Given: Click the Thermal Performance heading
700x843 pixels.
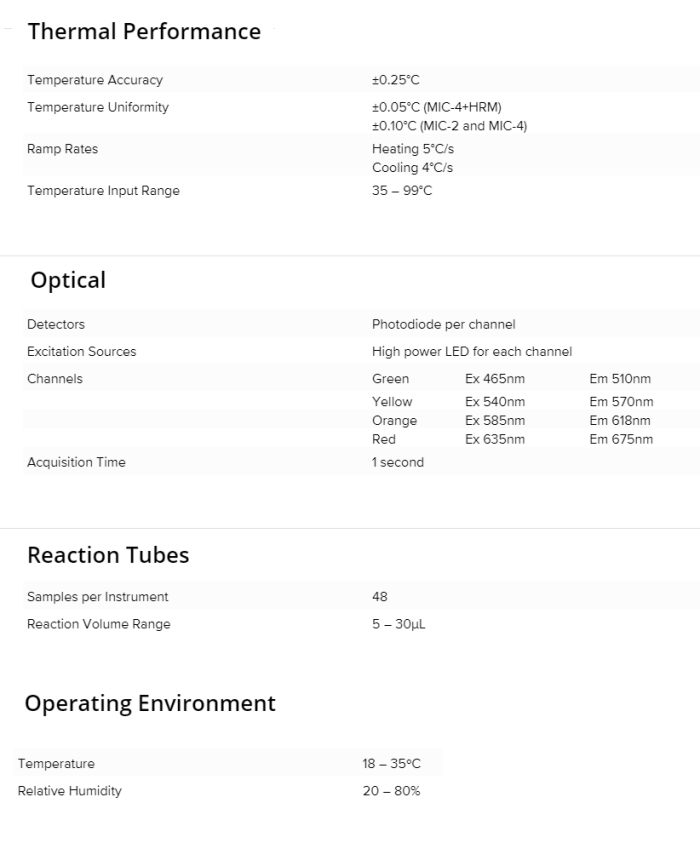Looking at the screenshot, I should coord(144,32).
